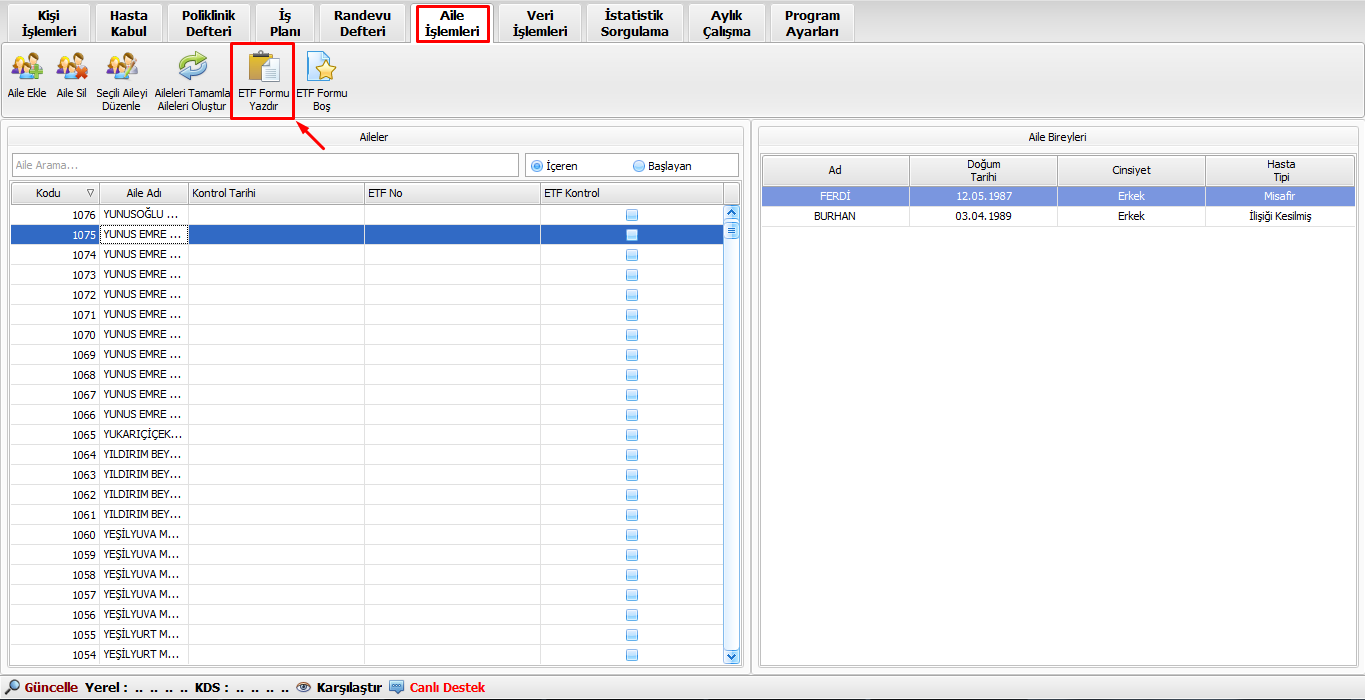Click the Aile Ekle icon
Image resolution: width=1365 pixels, height=700 pixels.
coord(27,68)
